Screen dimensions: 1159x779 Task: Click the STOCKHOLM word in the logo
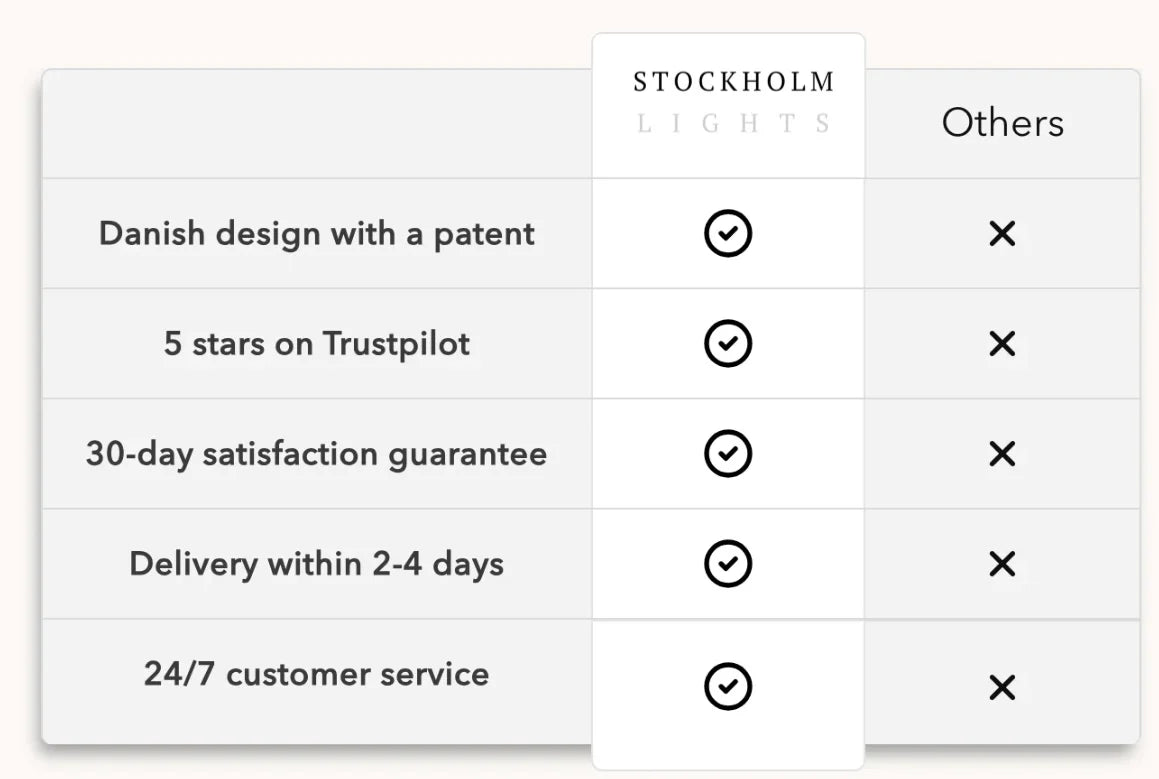coord(733,82)
